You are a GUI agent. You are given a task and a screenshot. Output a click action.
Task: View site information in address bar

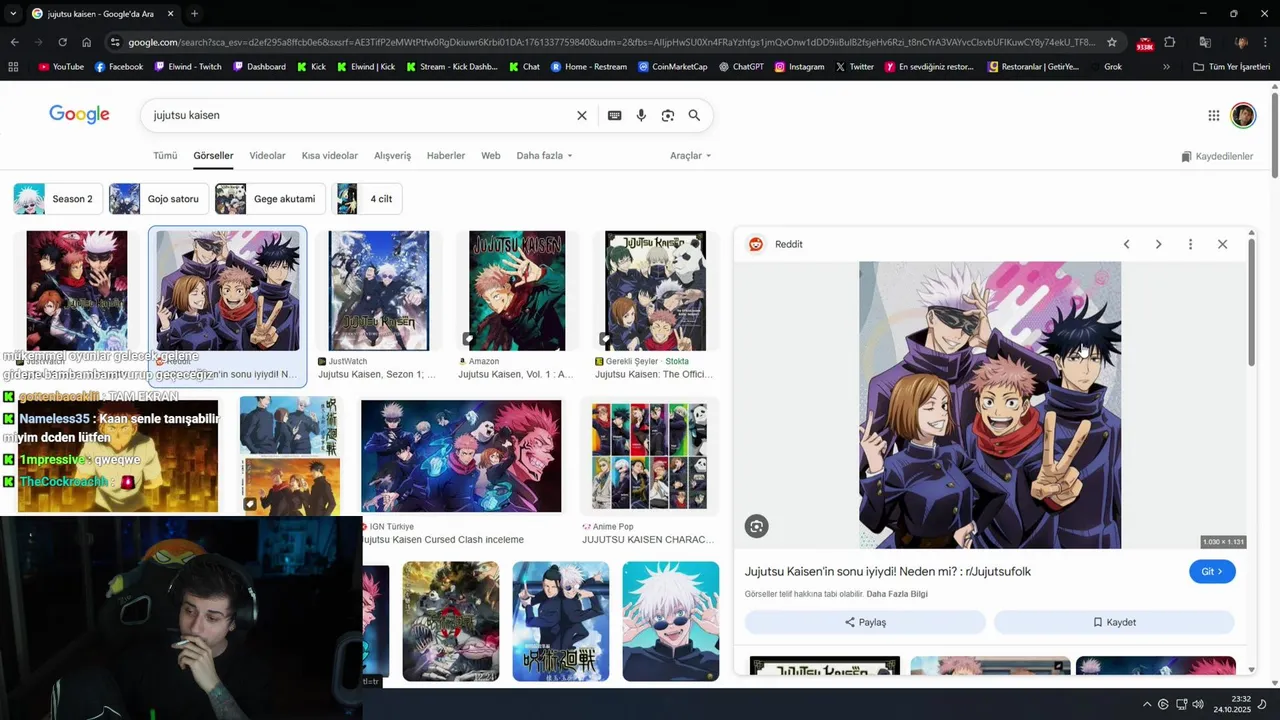115,42
